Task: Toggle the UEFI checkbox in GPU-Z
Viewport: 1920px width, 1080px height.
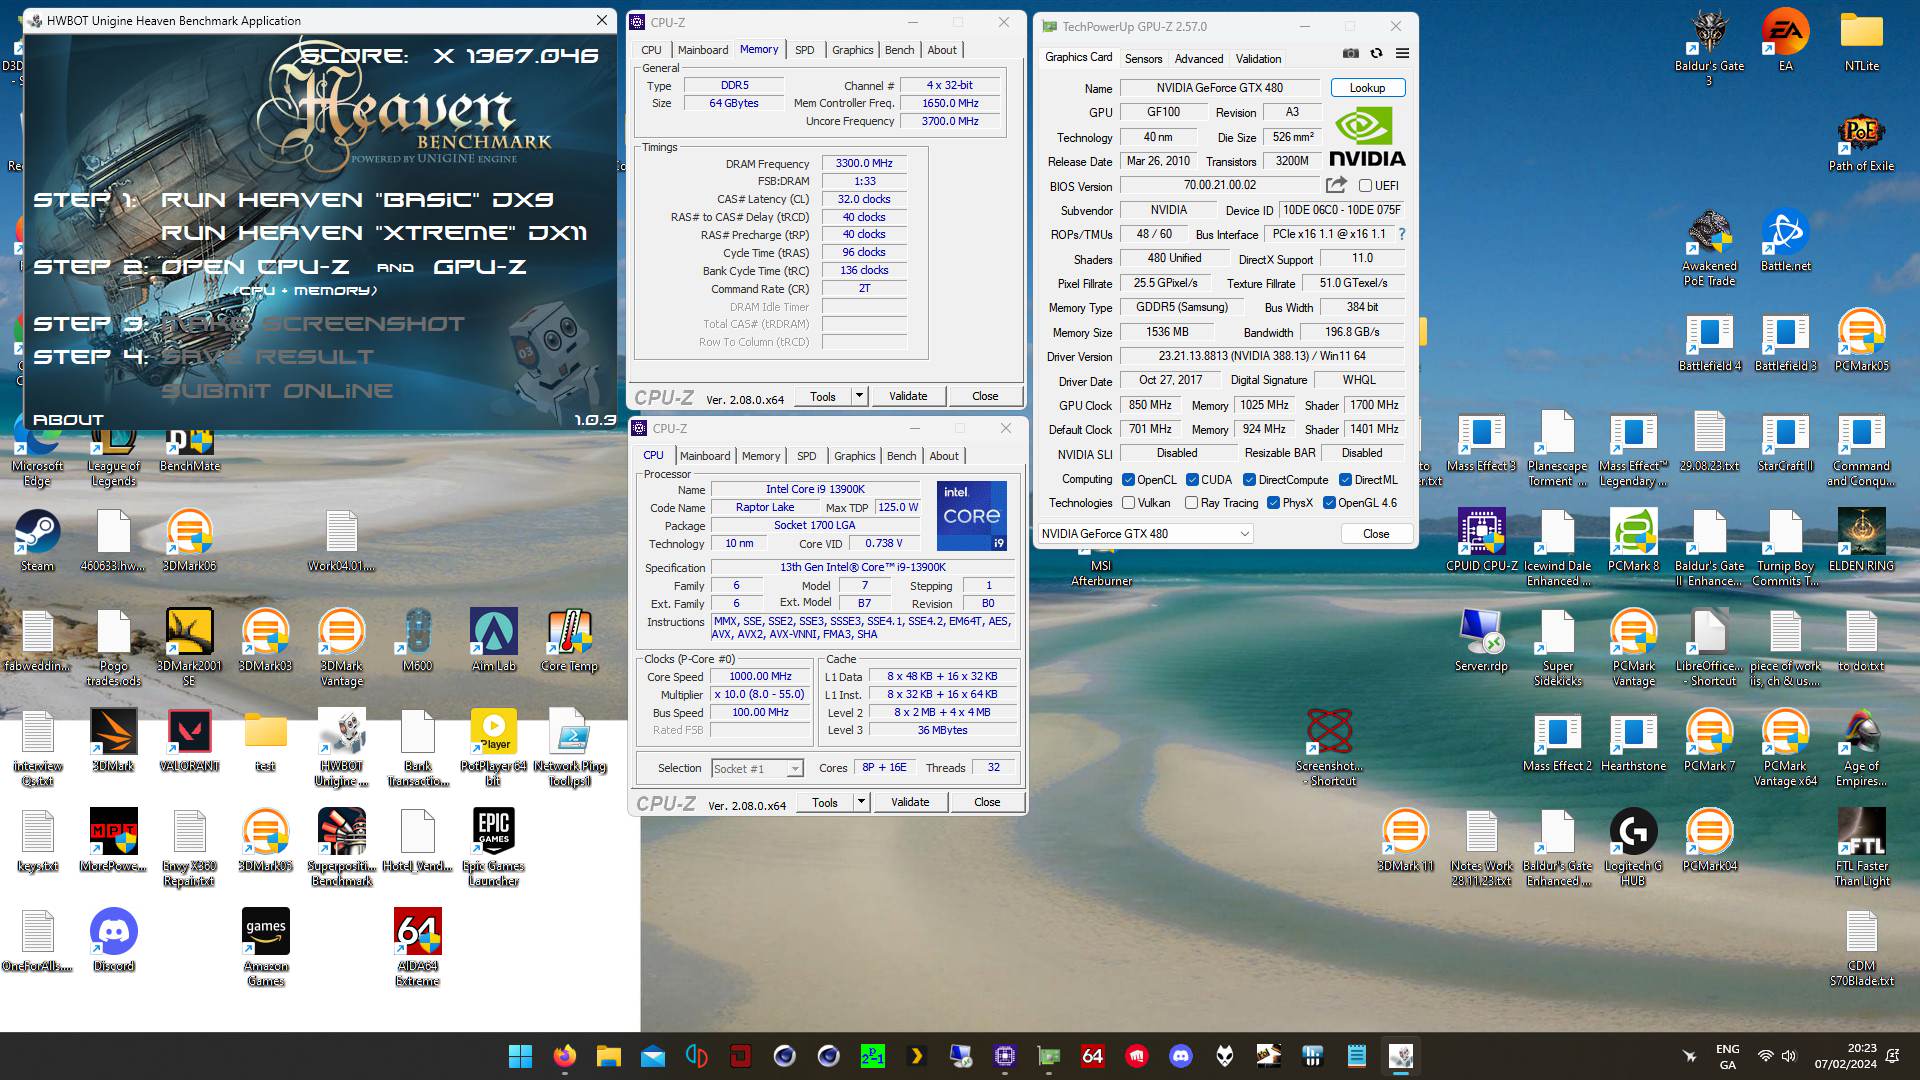Action: [x=1365, y=186]
